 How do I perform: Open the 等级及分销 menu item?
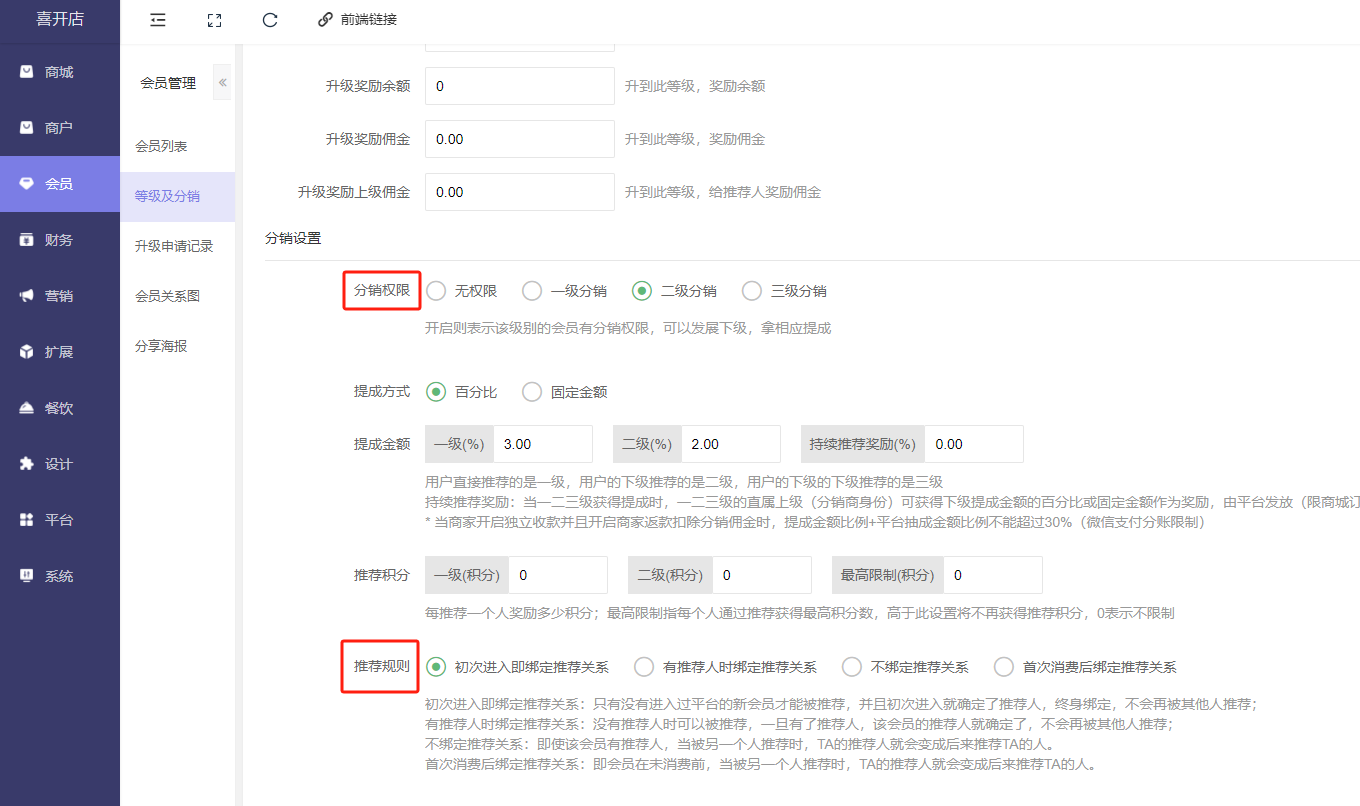[177, 196]
